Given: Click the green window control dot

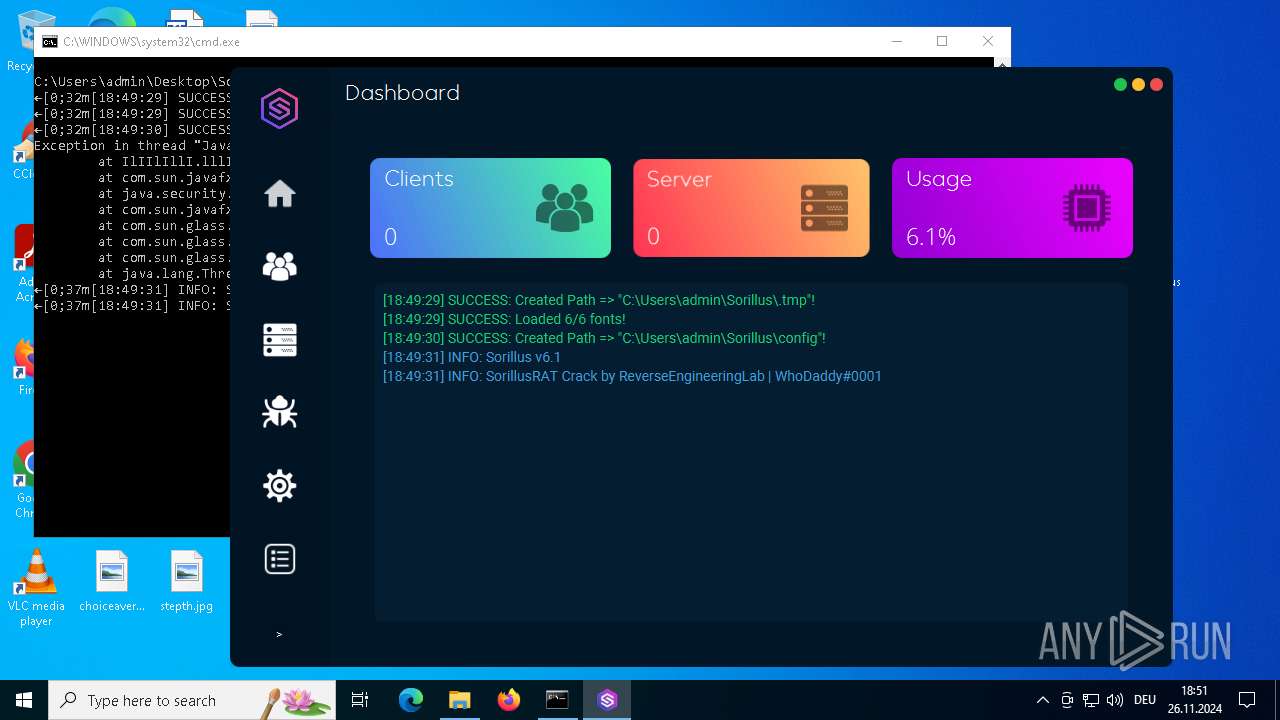Looking at the screenshot, I should (1120, 85).
